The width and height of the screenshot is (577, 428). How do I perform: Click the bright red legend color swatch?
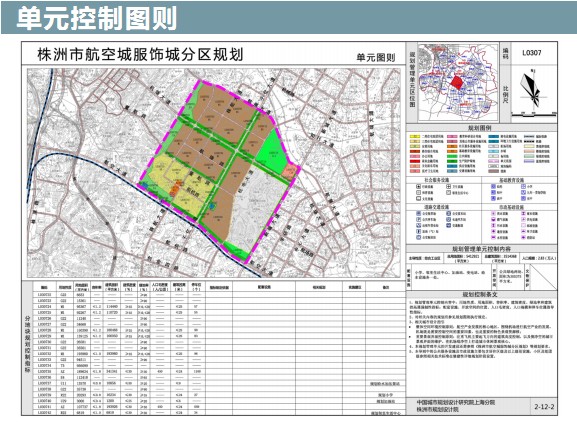coord(415,161)
